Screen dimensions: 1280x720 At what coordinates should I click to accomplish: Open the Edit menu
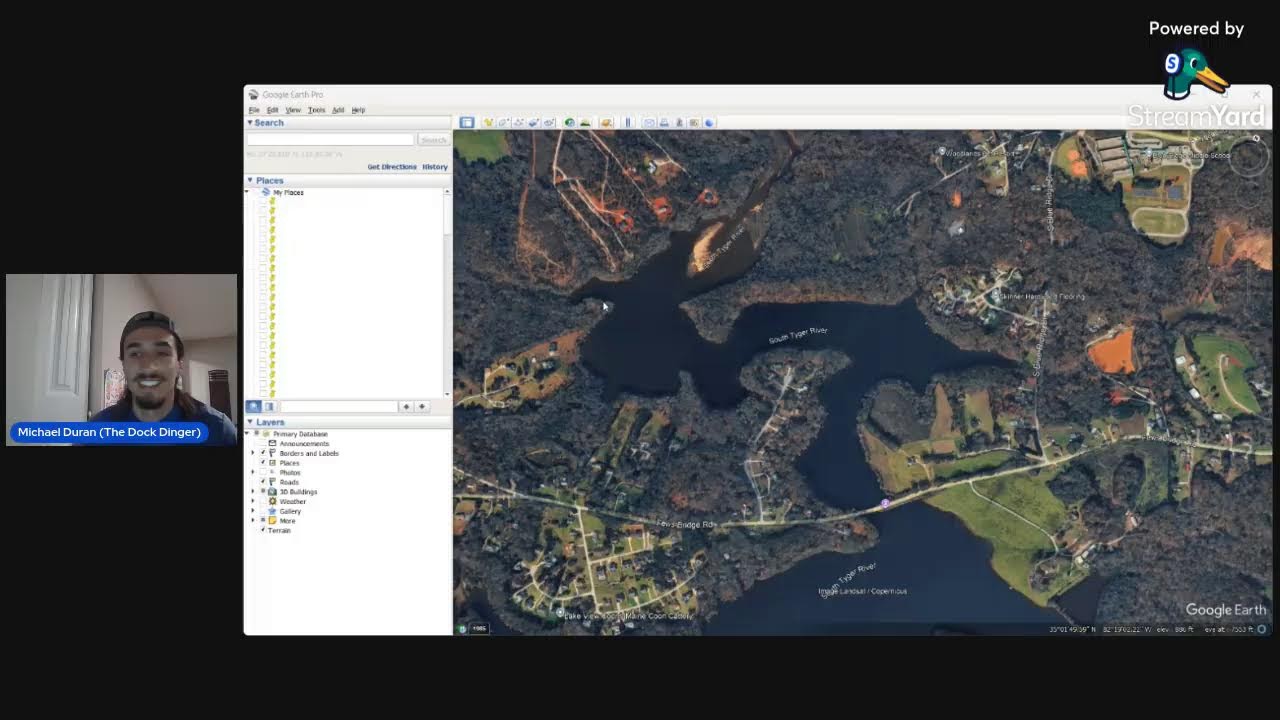tap(272, 110)
